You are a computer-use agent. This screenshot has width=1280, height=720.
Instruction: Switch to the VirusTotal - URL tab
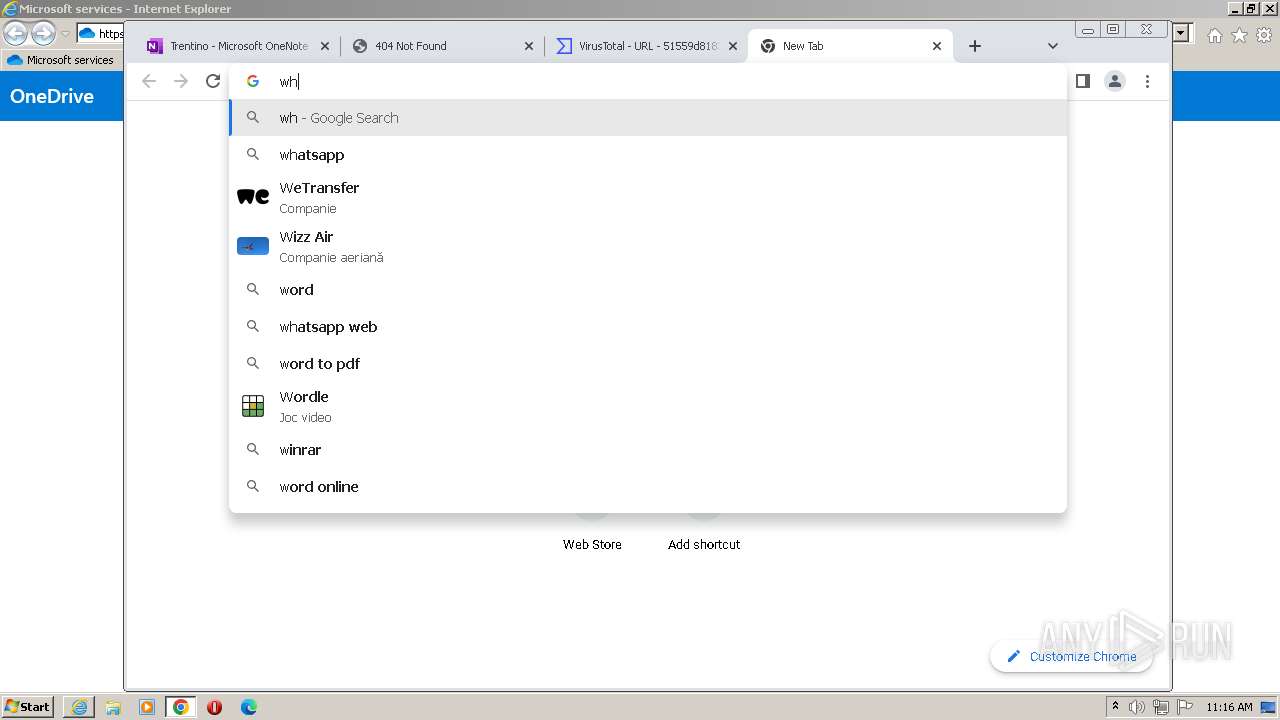tap(647, 46)
